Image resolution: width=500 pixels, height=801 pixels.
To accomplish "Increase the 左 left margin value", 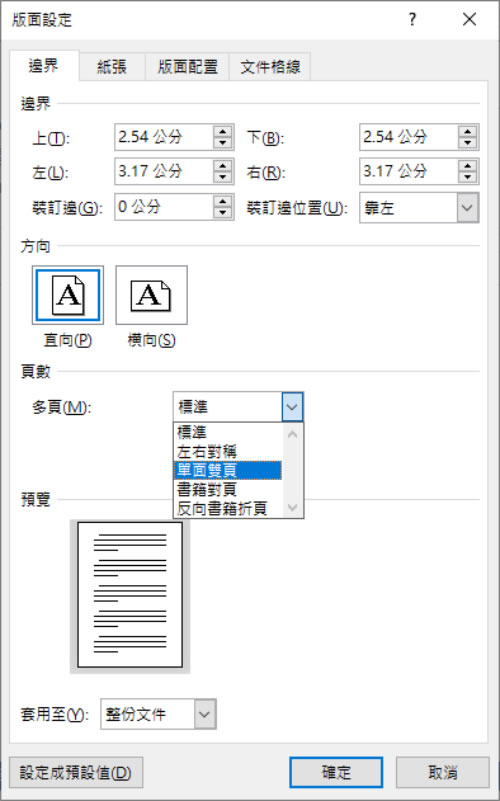I will pyautogui.click(x=222, y=166).
